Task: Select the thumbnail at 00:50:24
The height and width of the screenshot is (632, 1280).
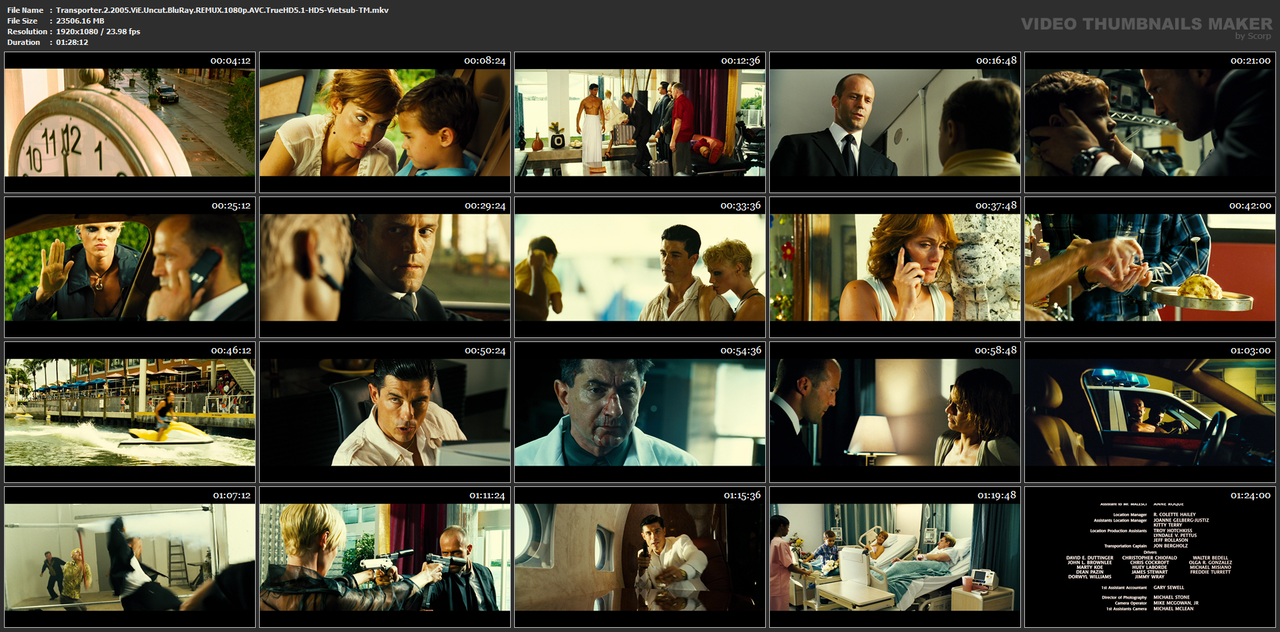Action: 385,412
